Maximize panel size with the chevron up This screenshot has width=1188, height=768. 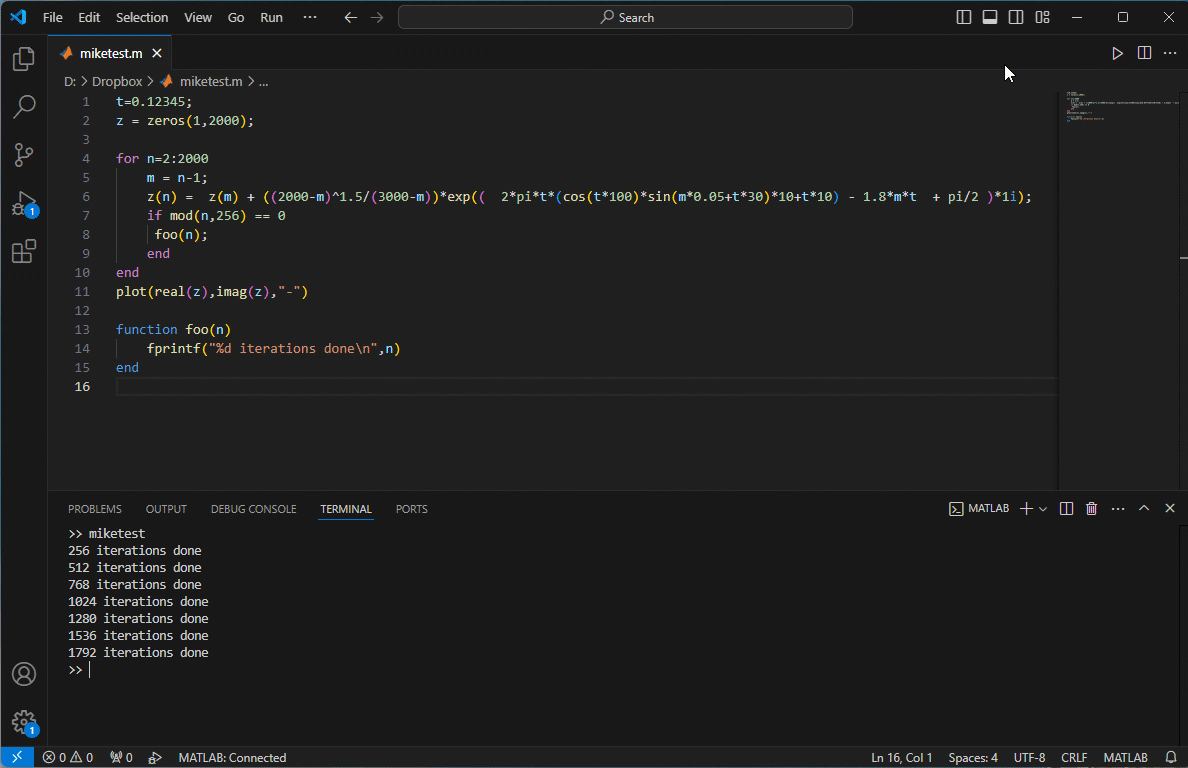[x=1144, y=508]
